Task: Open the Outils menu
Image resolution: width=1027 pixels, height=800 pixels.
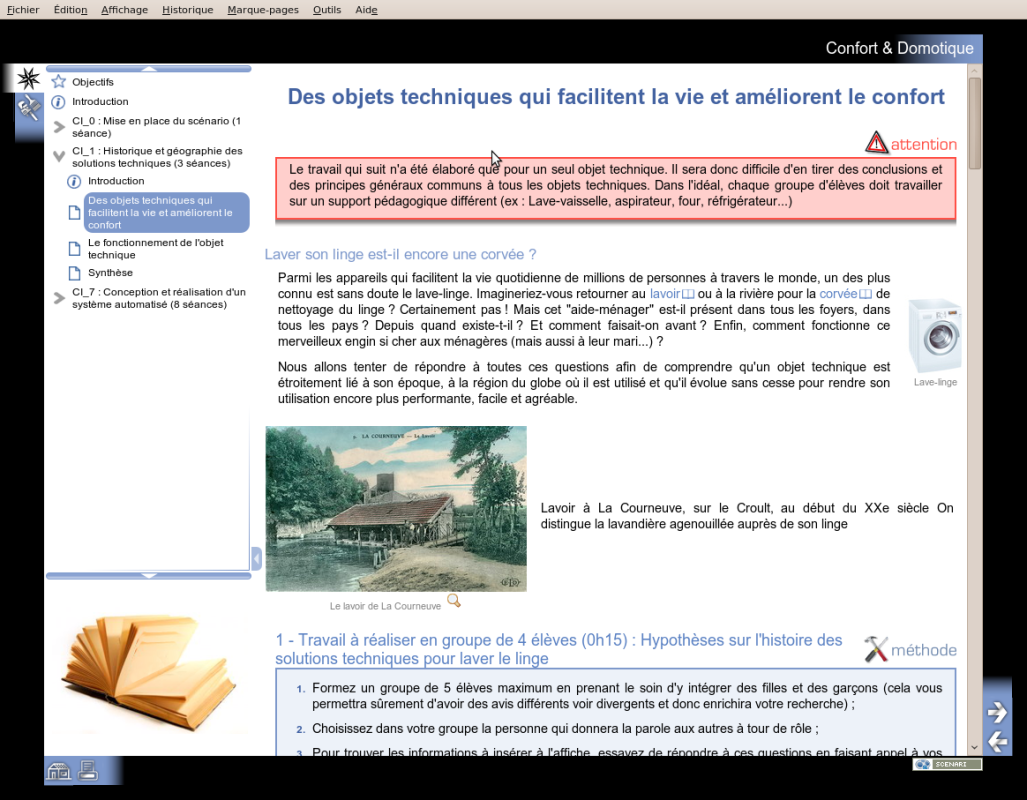Action: tap(327, 10)
